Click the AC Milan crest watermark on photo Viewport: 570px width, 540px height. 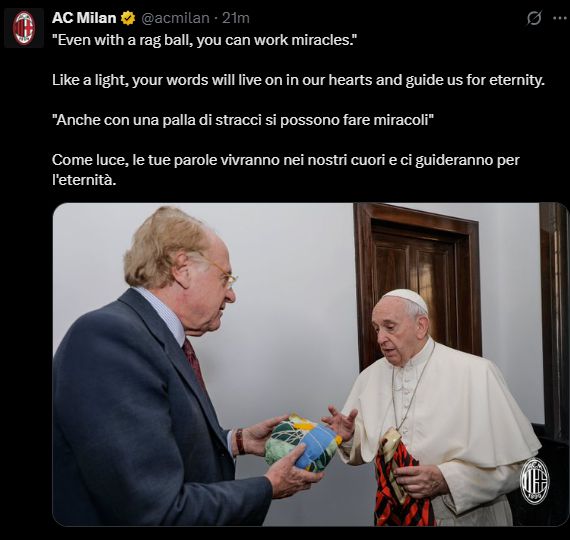[x=534, y=481]
